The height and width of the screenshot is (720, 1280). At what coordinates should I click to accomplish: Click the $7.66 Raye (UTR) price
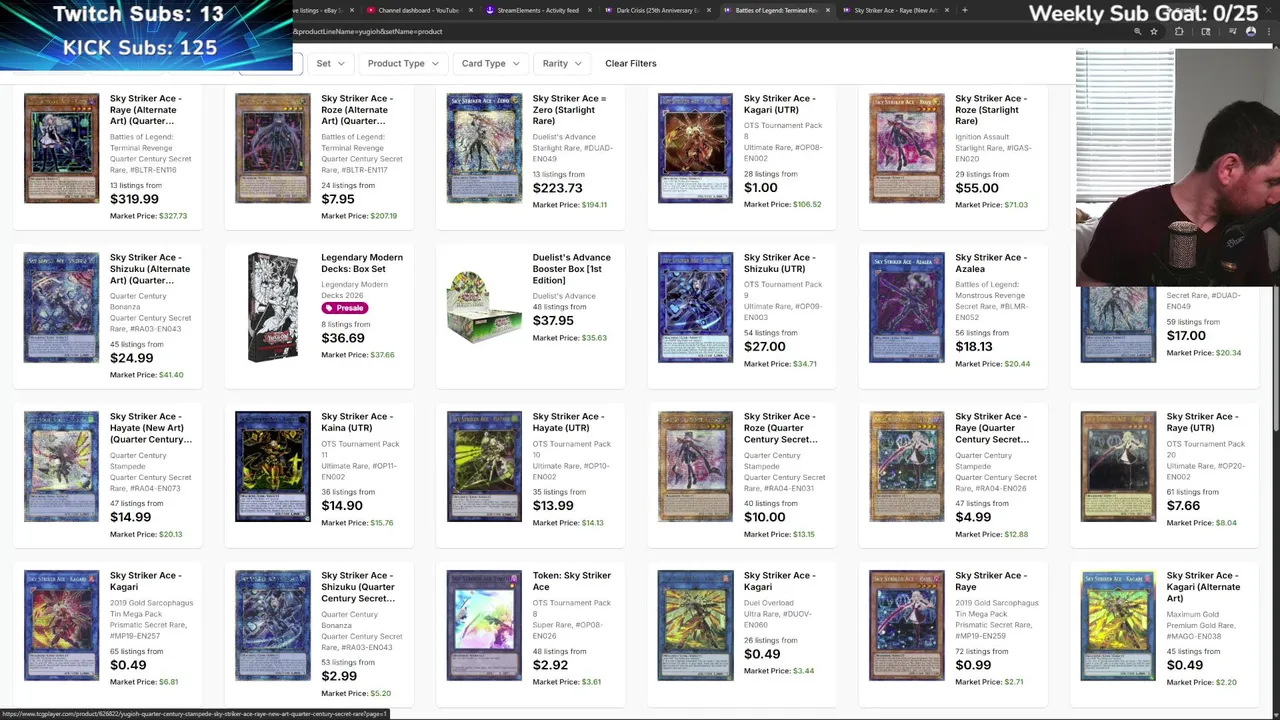1183,506
